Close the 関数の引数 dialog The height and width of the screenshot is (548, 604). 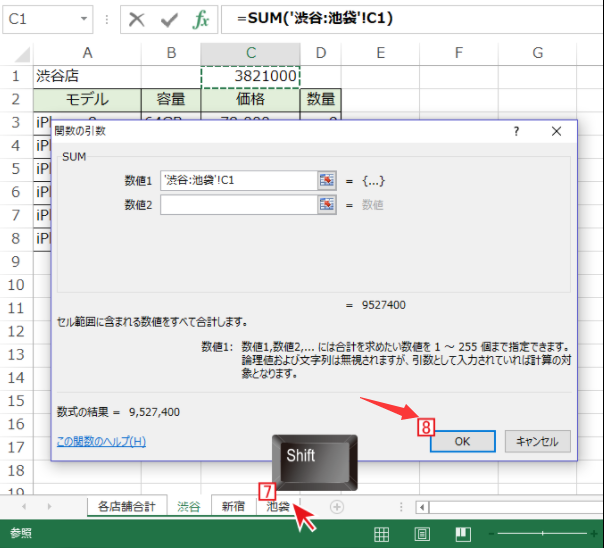coord(556,131)
